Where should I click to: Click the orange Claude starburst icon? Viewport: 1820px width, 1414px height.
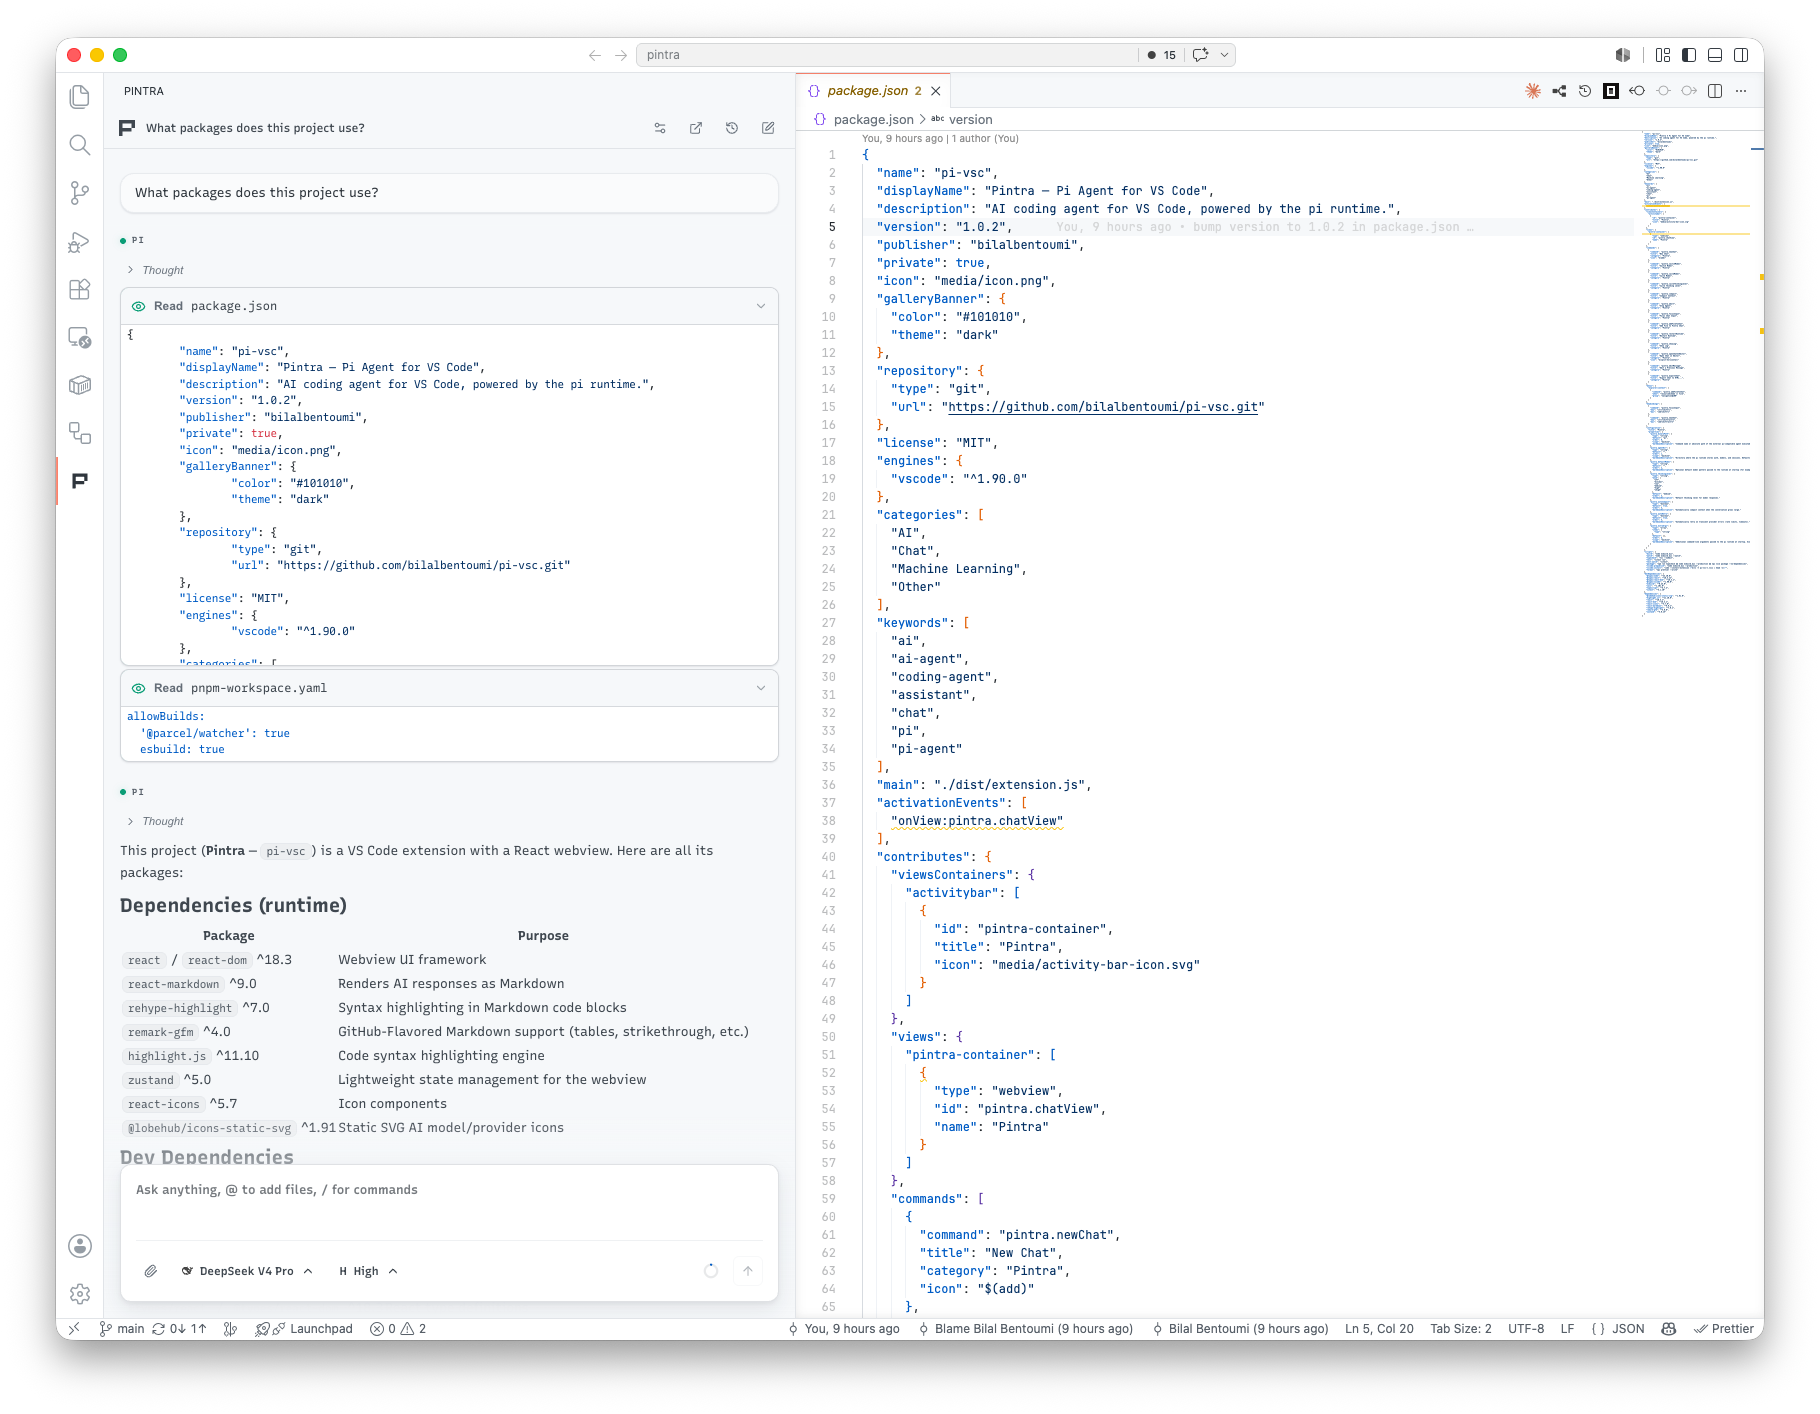[x=1533, y=91]
